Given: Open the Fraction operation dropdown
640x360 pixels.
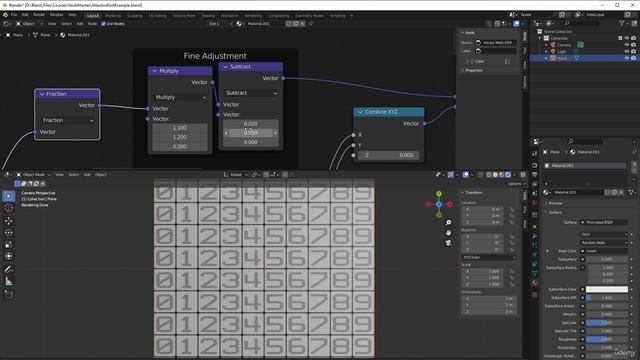Looking at the screenshot, I should click(68, 120).
